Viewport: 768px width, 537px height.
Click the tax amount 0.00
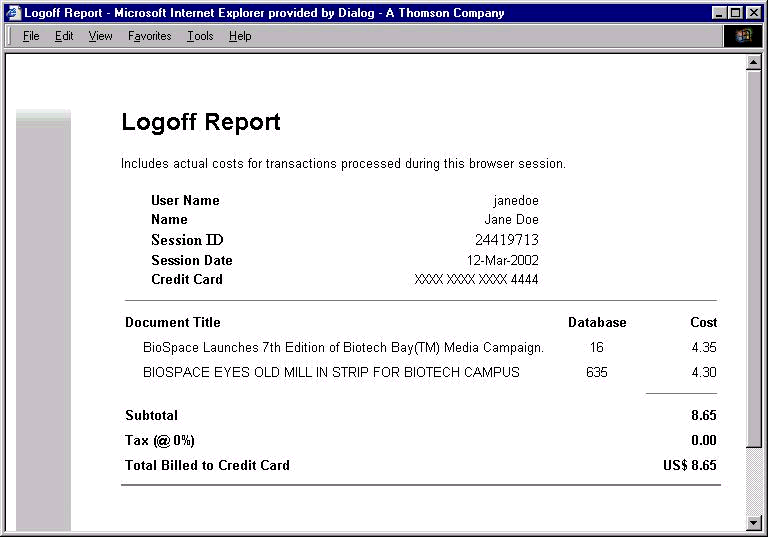coord(704,440)
